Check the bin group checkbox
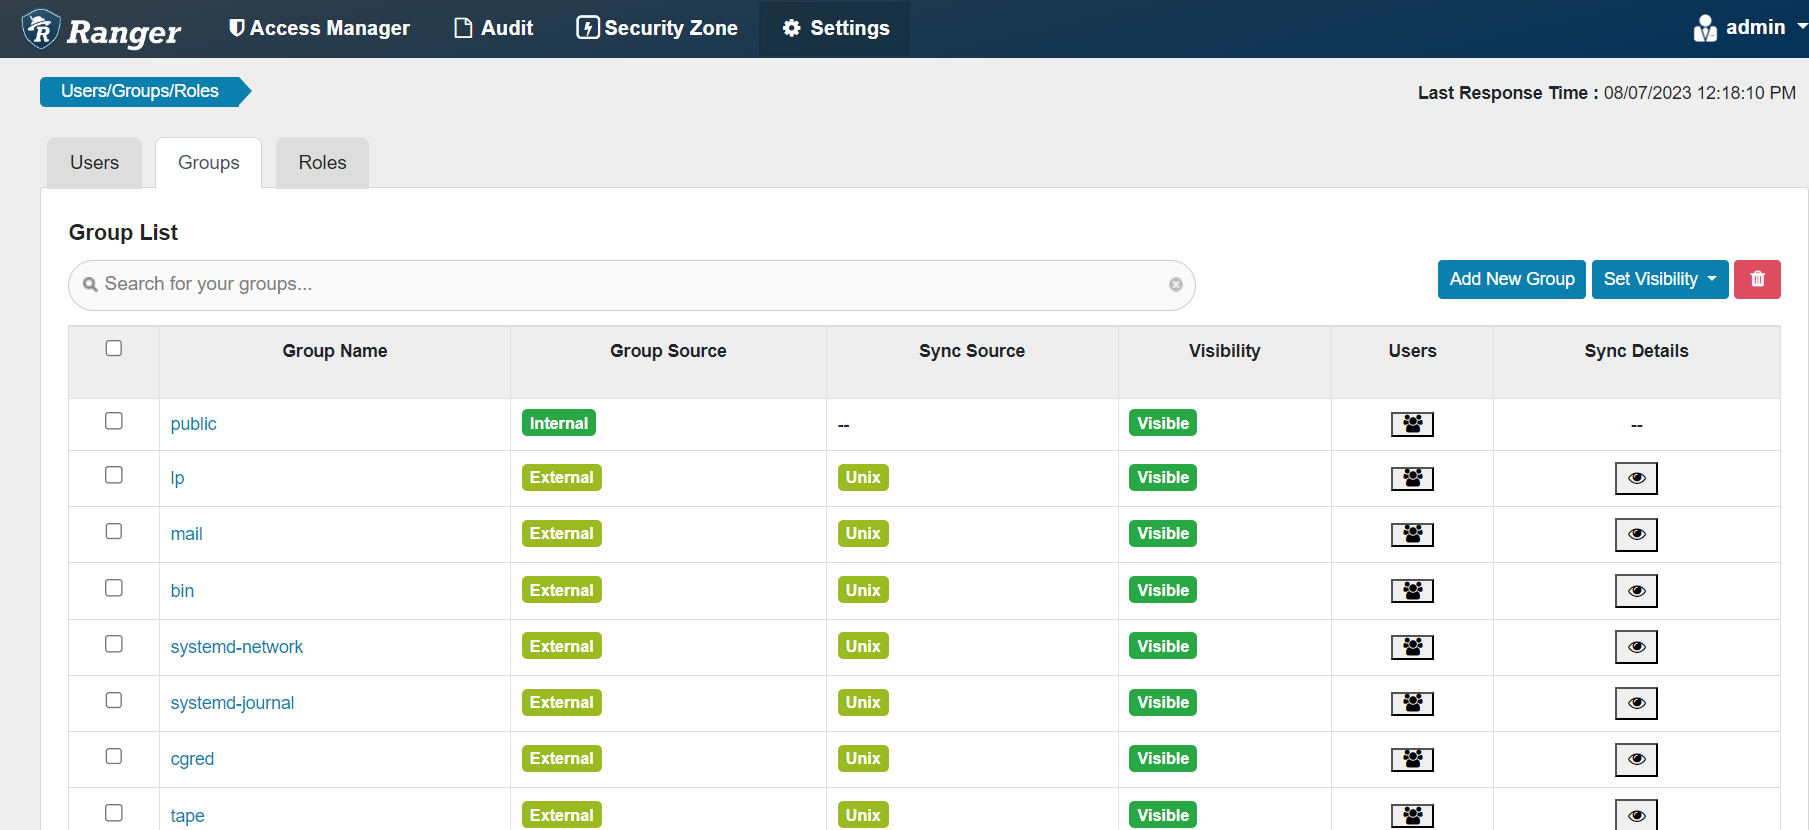Screen dimensions: 1809x830 pos(114,588)
